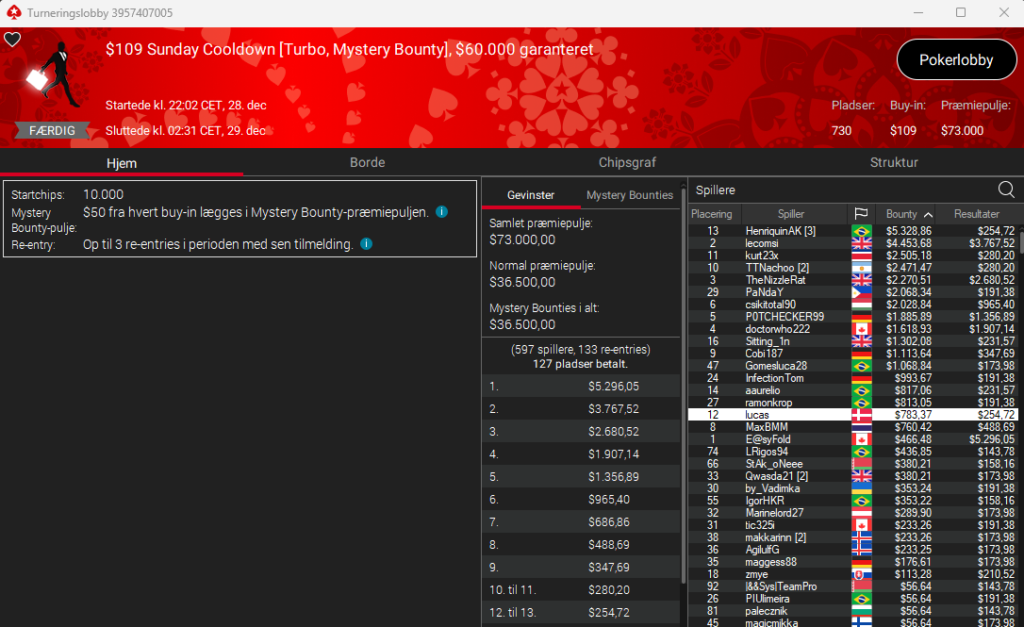The width and height of the screenshot is (1024, 627).
Task: Open the Struktur tab
Action: pyautogui.click(x=893, y=162)
